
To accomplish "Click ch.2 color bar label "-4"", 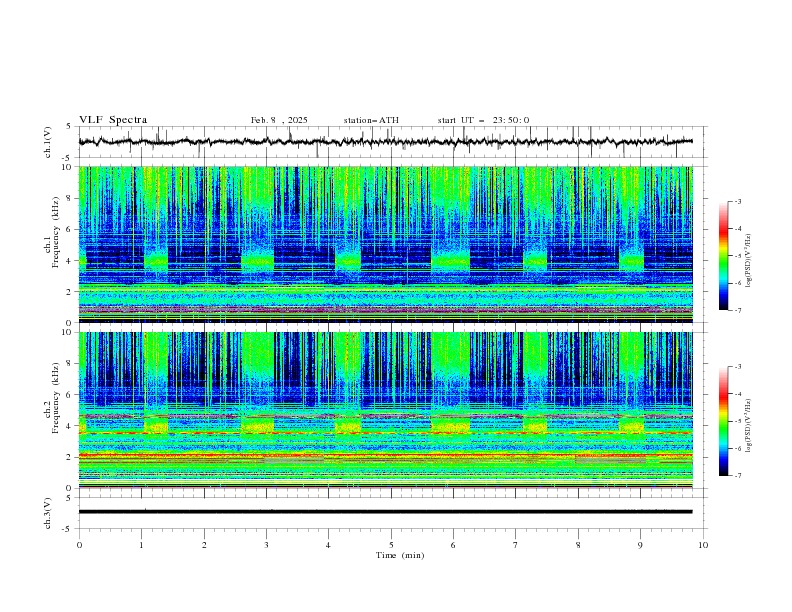I will [x=738, y=394].
